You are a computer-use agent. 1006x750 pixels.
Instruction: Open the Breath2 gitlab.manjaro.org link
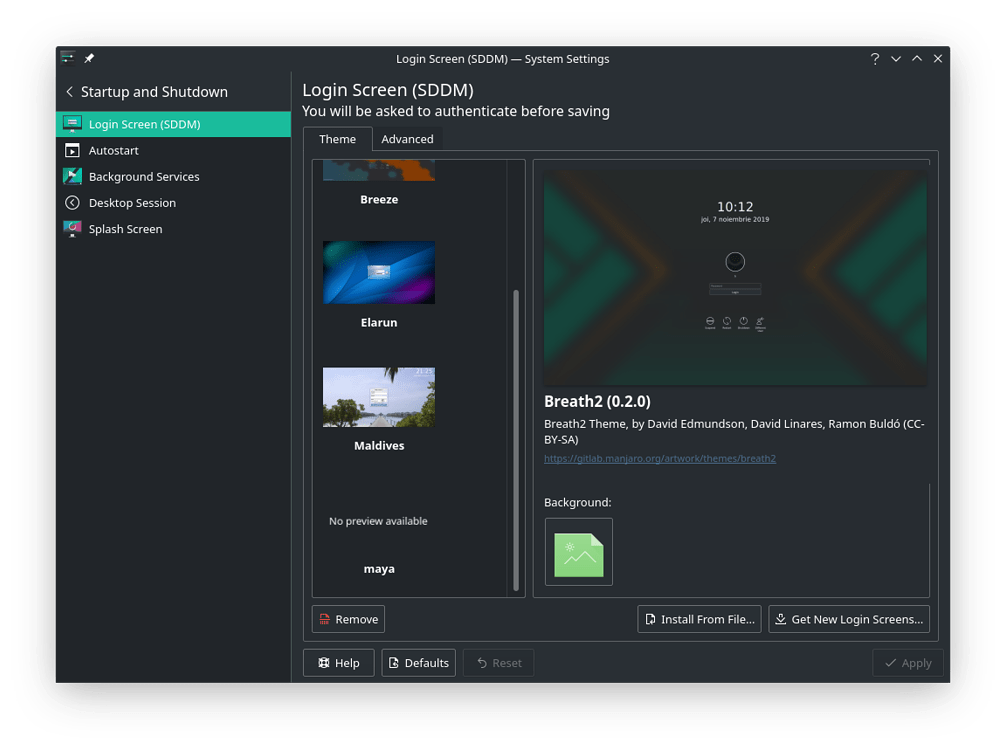(660, 458)
